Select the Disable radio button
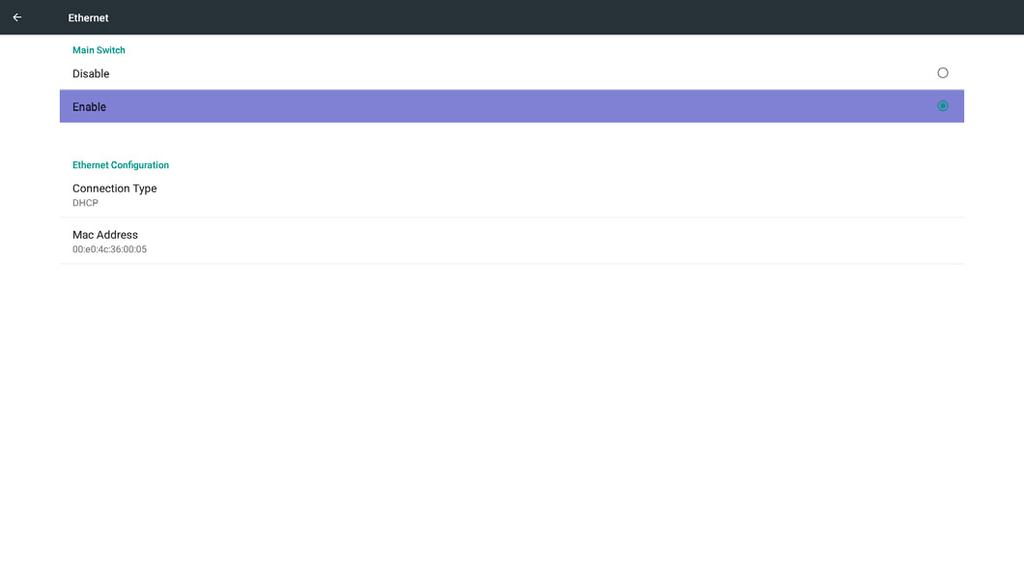Image resolution: width=1024 pixels, height=576 pixels. coord(942,73)
